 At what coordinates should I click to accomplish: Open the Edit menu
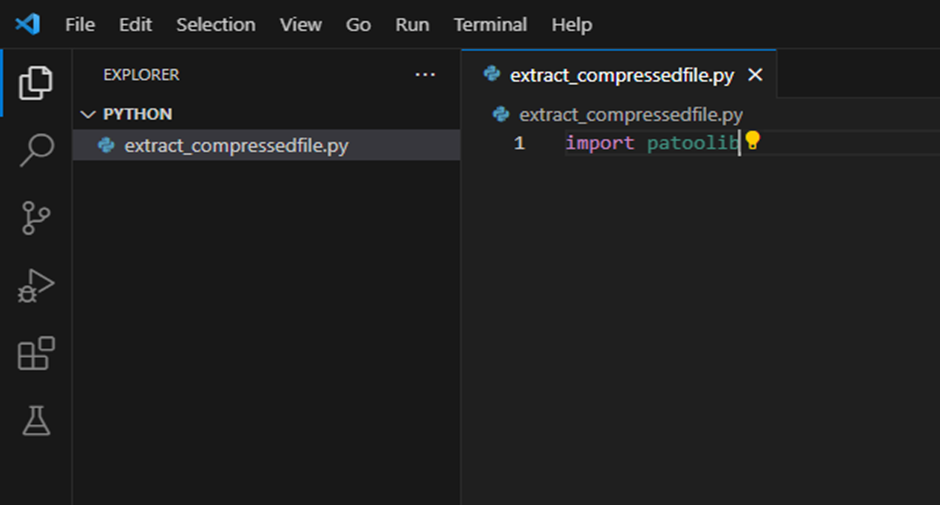point(135,25)
